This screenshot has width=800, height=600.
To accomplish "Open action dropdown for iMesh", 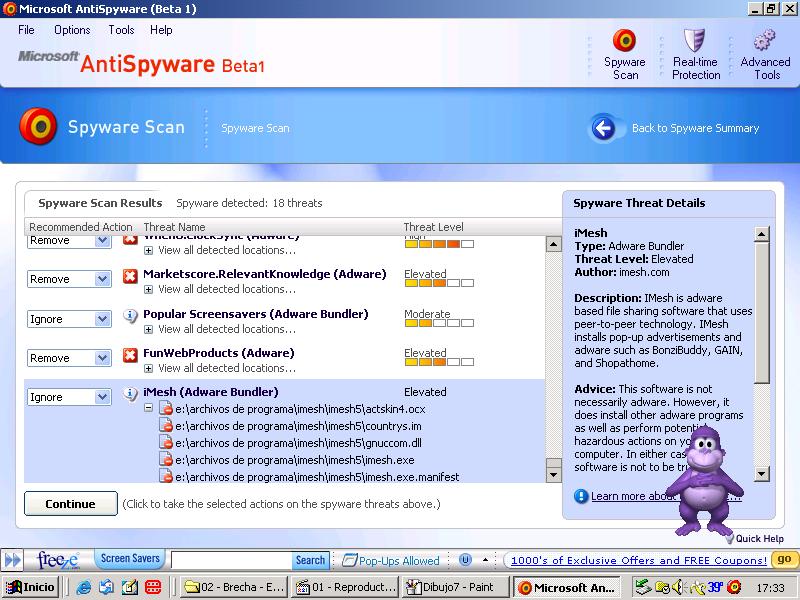I will tap(103, 397).
